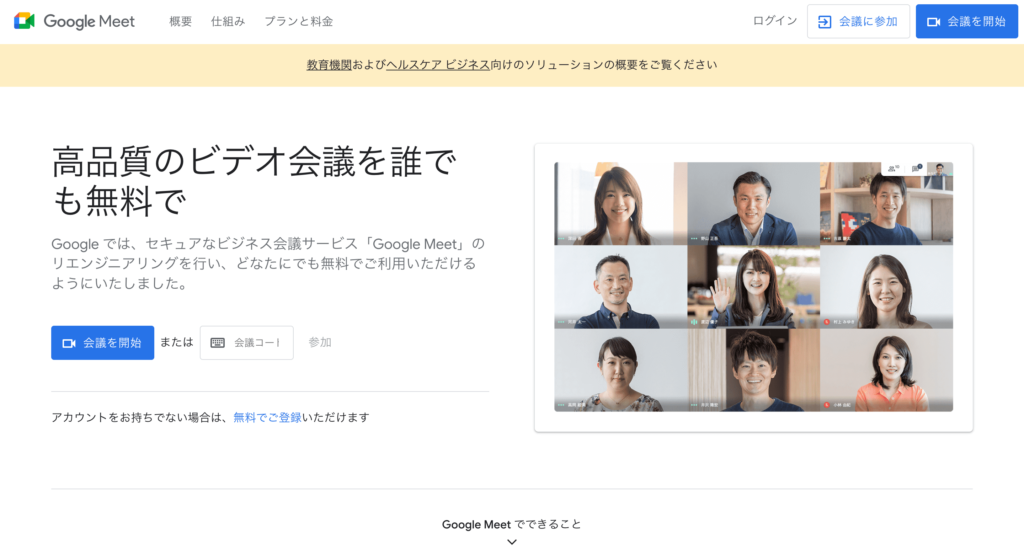Screen dimensions: 1024x559
Task: Click the greyed 参加 button
Action: pyautogui.click(x=320, y=342)
